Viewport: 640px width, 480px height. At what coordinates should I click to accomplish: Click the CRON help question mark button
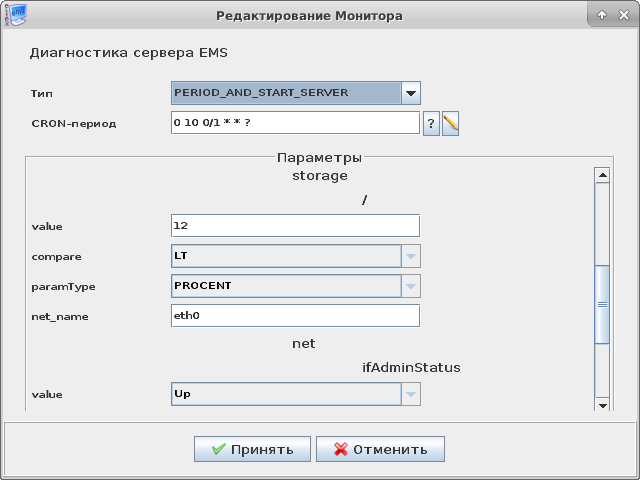pyautogui.click(x=431, y=123)
